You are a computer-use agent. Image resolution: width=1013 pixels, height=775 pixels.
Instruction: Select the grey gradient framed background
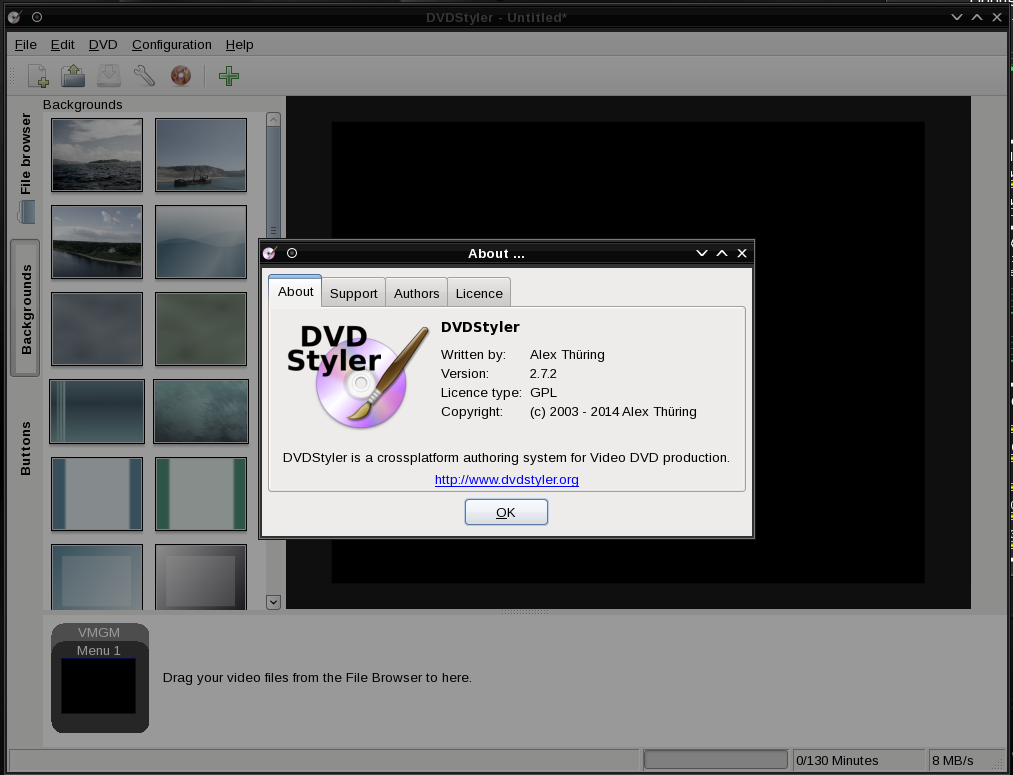[x=201, y=577]
